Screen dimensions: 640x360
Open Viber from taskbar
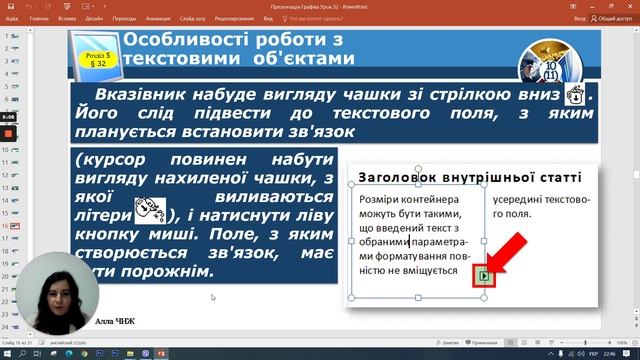pos(146,354)
